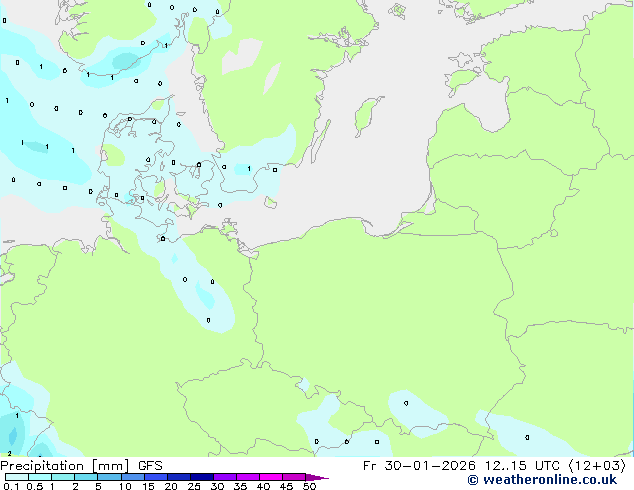Click the 30–35 mm purple legend swatch
Image resolution: width=634 pixels, height=490 pixels.
[x=225, y=477]
